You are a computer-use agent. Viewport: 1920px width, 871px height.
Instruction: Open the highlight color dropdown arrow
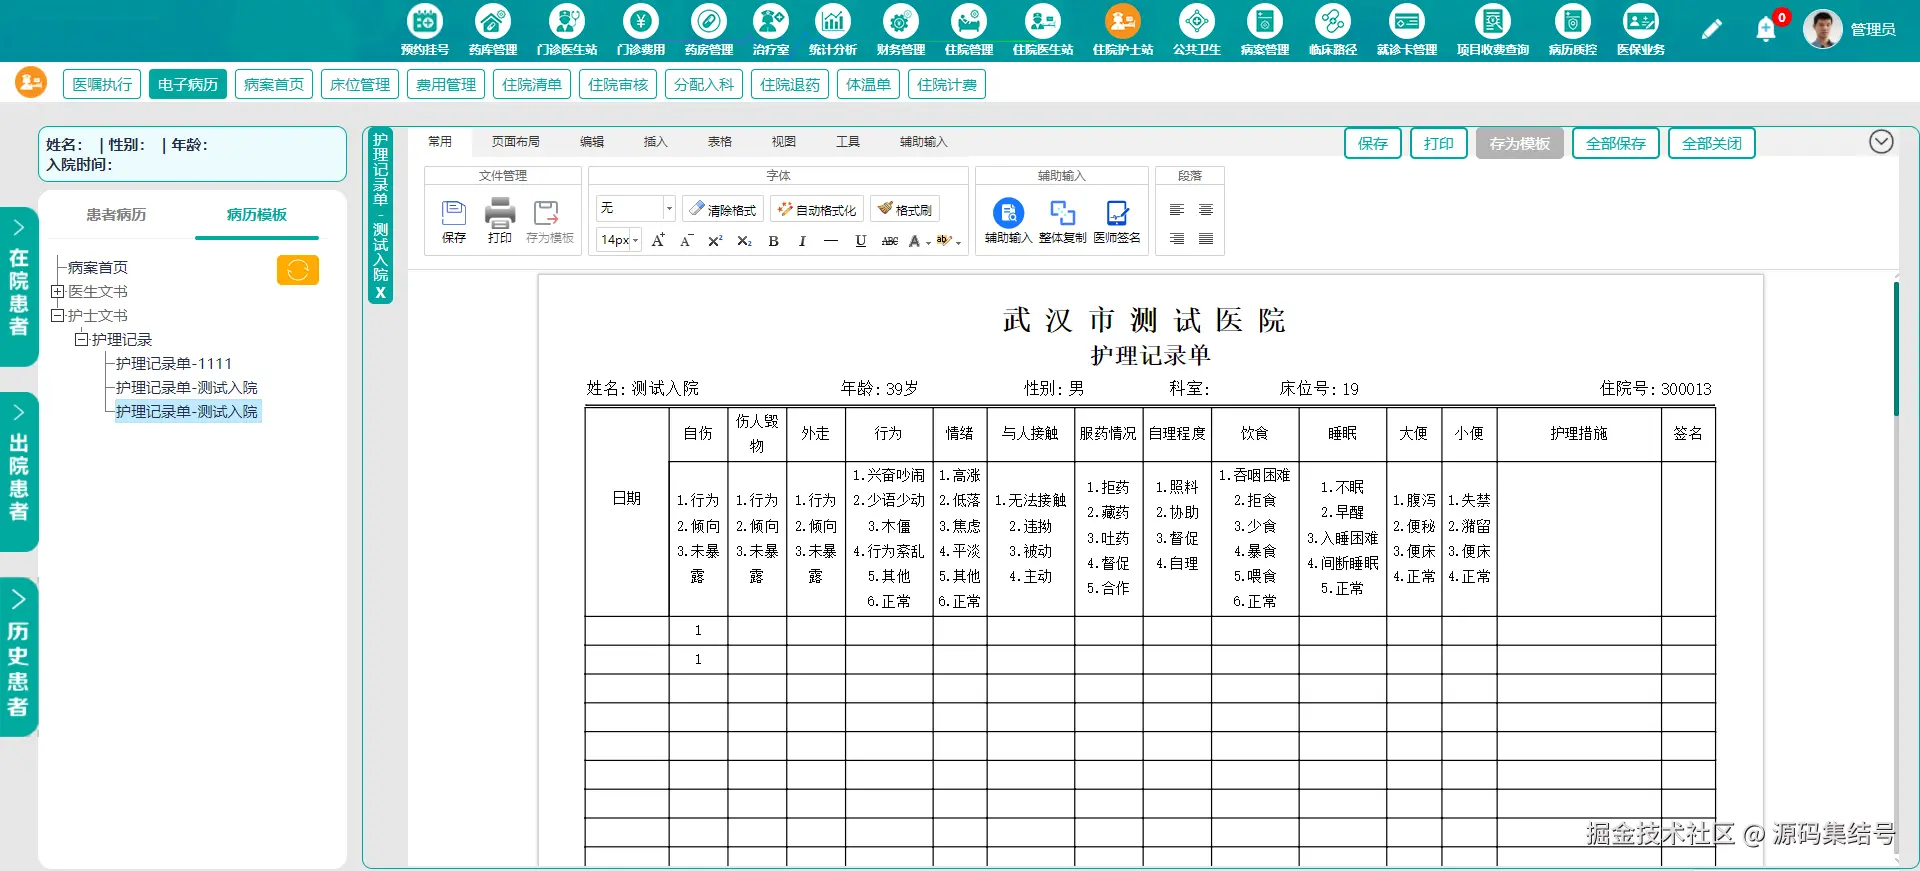[958, 242]
